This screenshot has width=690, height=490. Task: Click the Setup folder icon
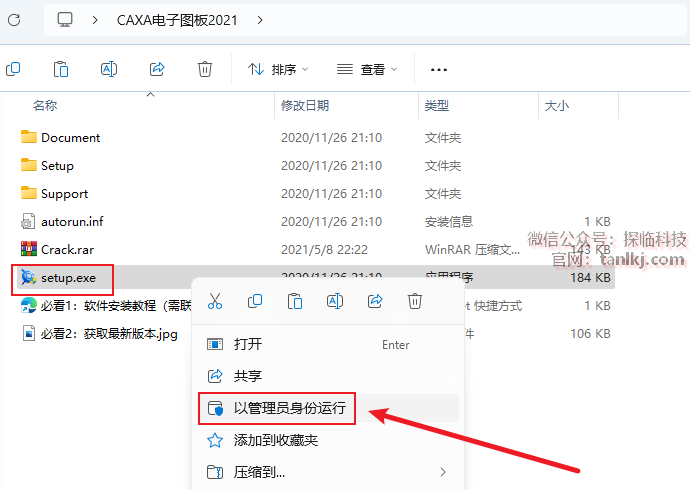(x=29, y=165)
